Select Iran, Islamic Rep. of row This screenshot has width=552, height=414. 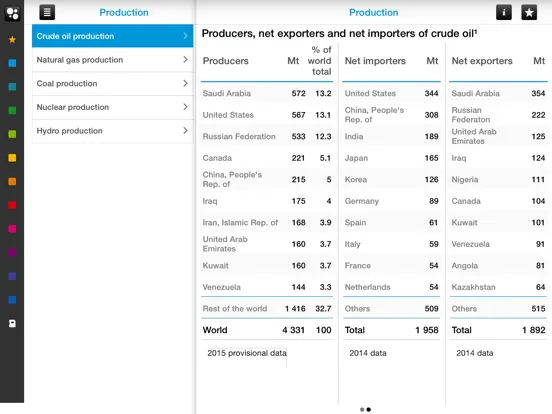pos(267,222)
